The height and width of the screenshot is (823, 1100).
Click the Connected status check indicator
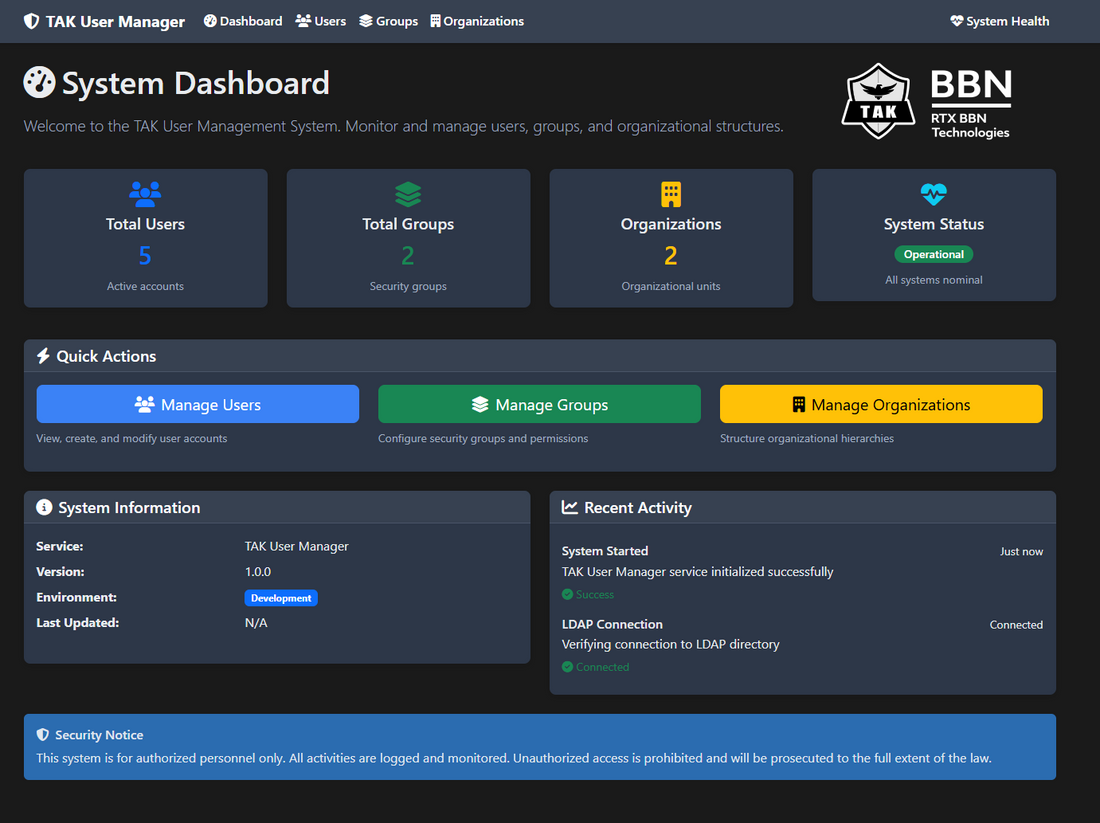point(569,666)
